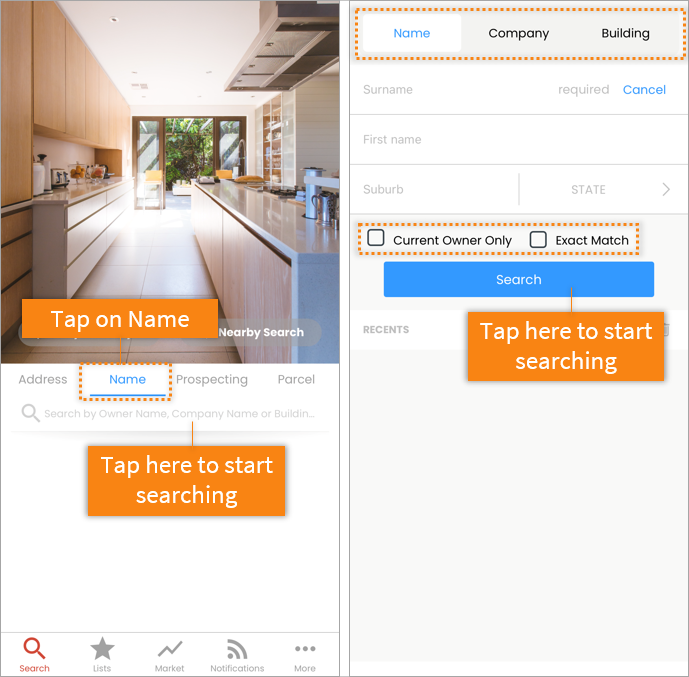Select the Prospecting search tab
Image resolution: width=689 pixels, height=677 pixels.
(212, 380)
